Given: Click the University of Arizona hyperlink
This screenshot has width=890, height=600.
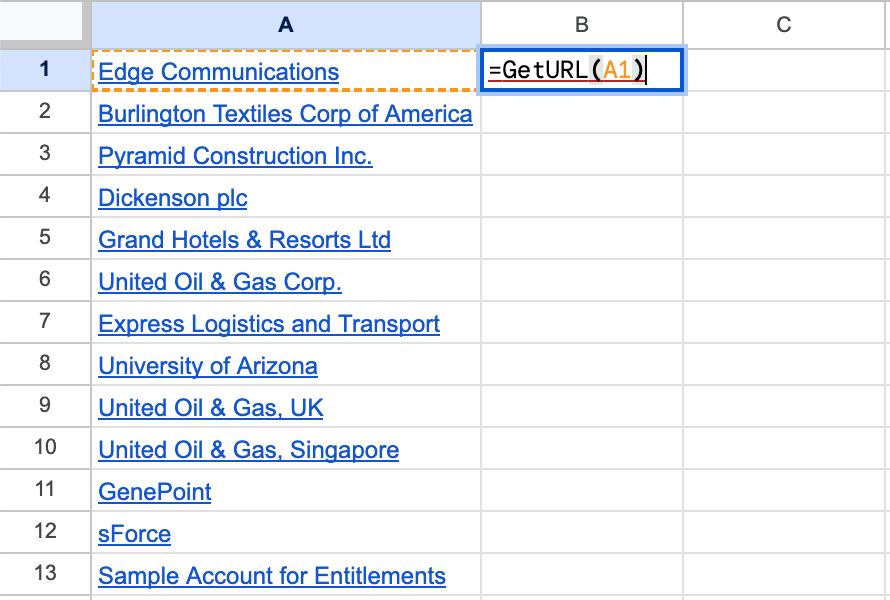Looking at the screenshot, I should 208,366.
